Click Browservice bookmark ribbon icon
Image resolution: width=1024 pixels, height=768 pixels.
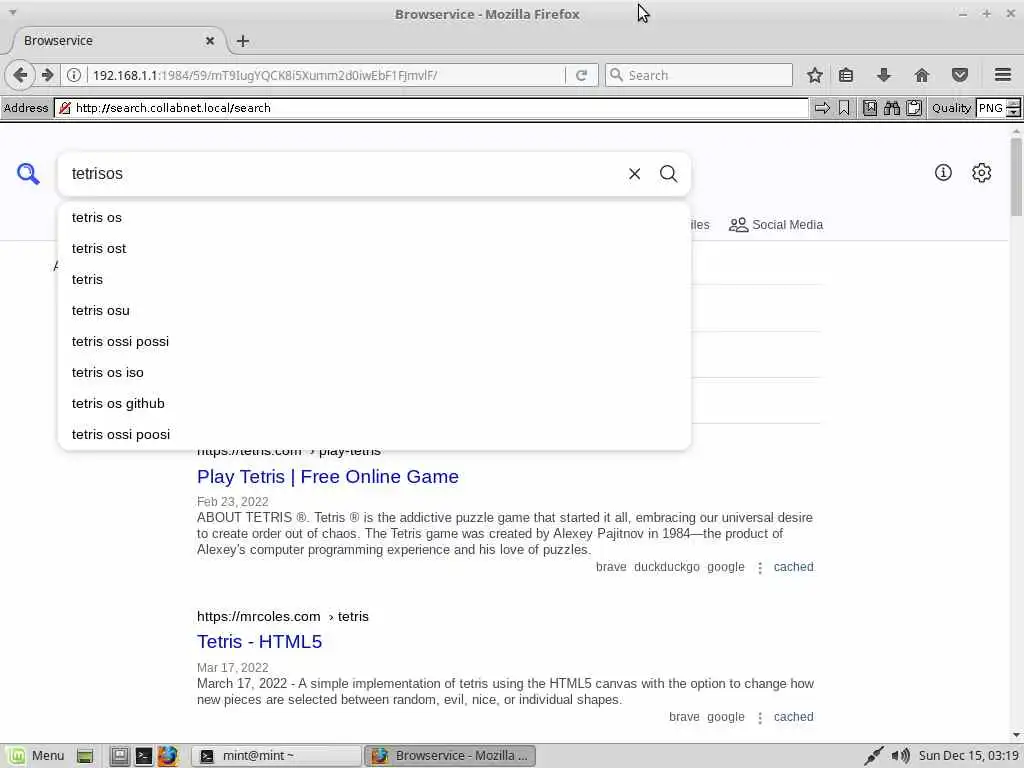[x=844, y=108]
